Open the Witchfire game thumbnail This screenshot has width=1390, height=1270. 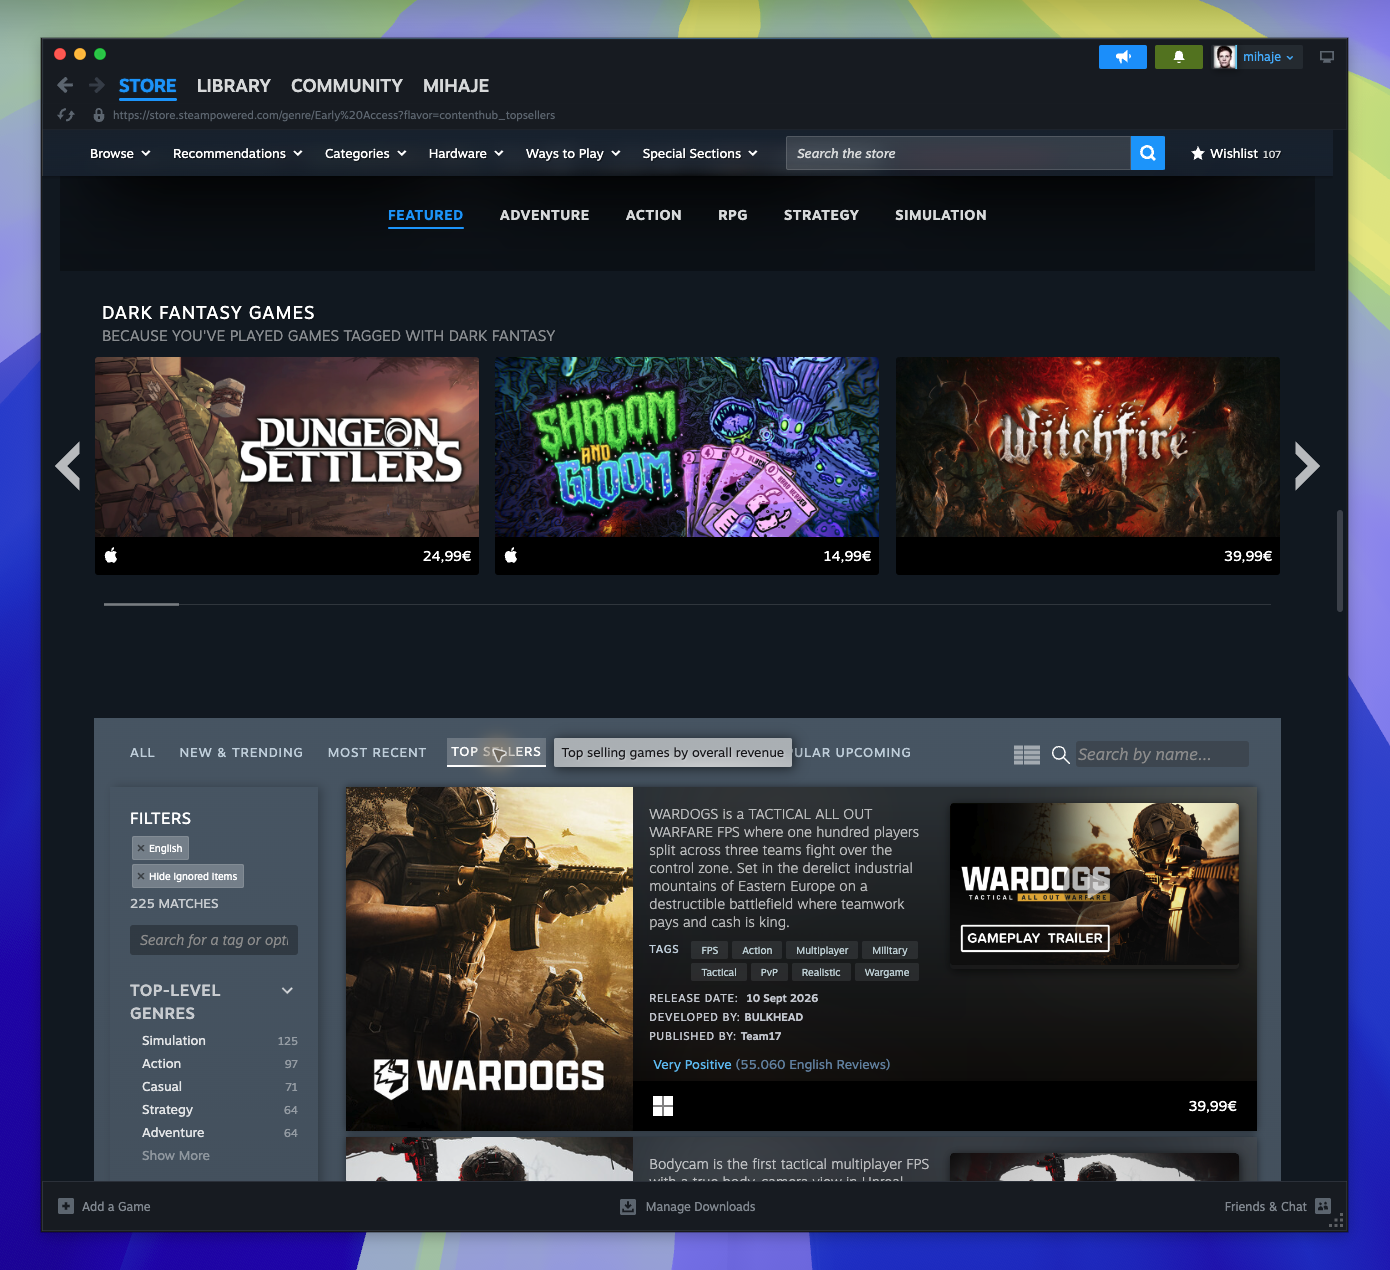[x=1088, y=447]
